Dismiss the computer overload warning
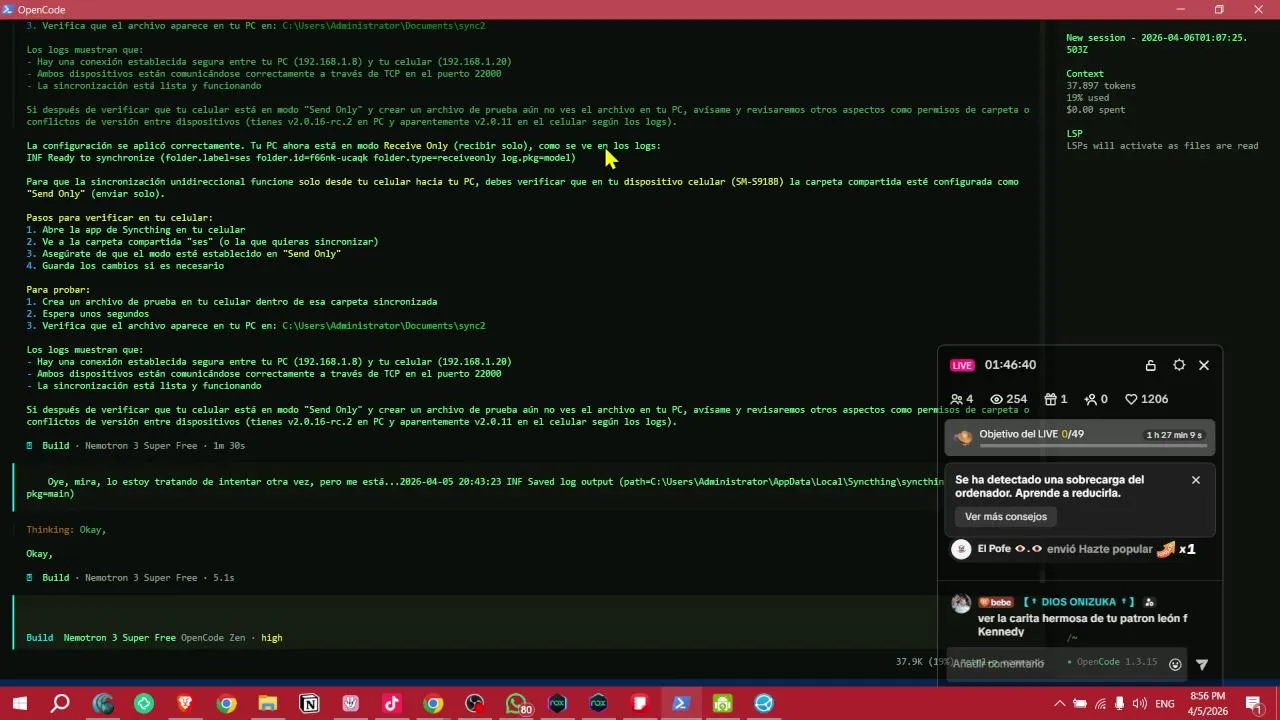 [x=1195, y=480]
